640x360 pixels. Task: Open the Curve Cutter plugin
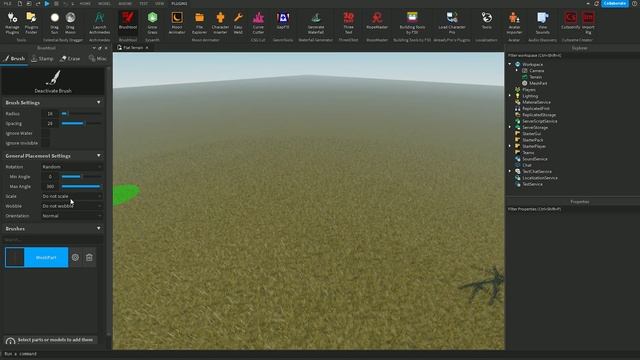pyautogui.click(x=258, y=23)
